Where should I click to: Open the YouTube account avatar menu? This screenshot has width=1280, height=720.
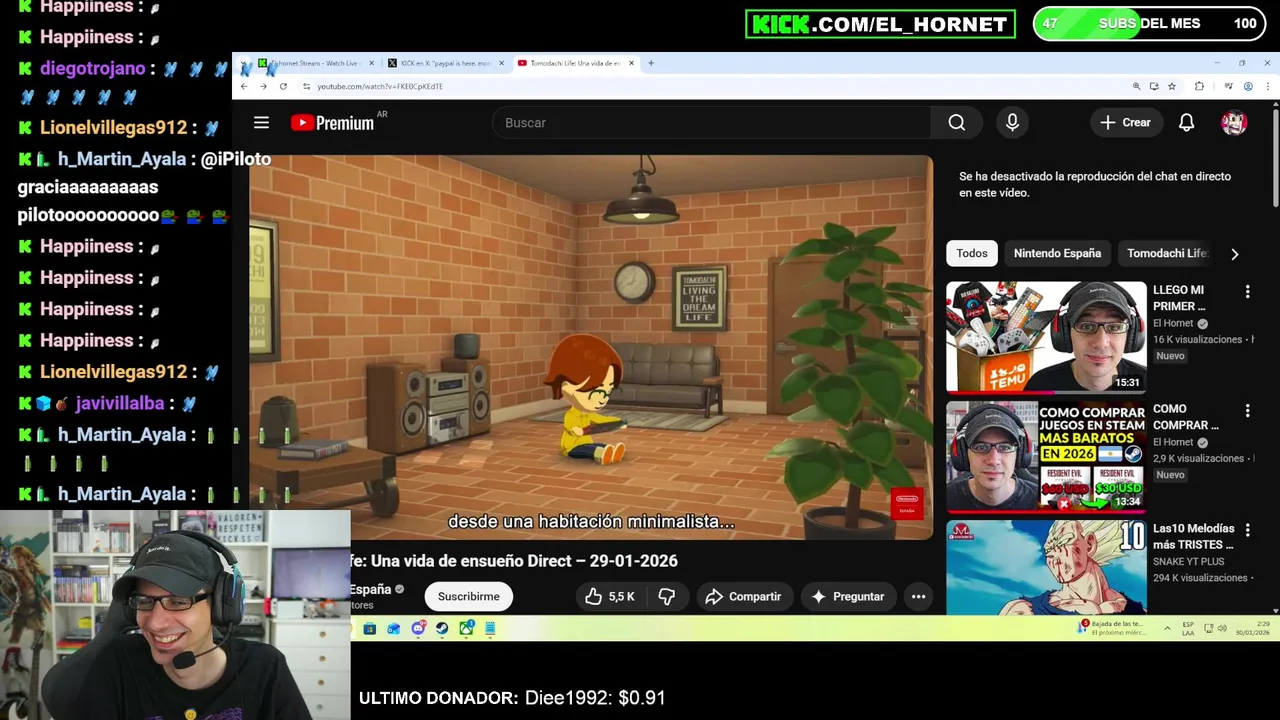tap(1234, 122)
